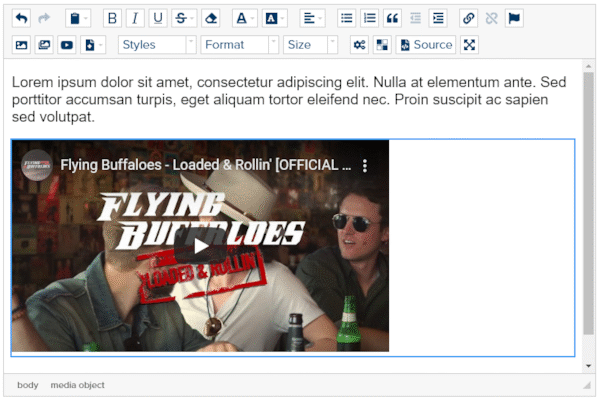Toggle the Show Blocks icon
This screenshot has height=403, width=600.
382,45
